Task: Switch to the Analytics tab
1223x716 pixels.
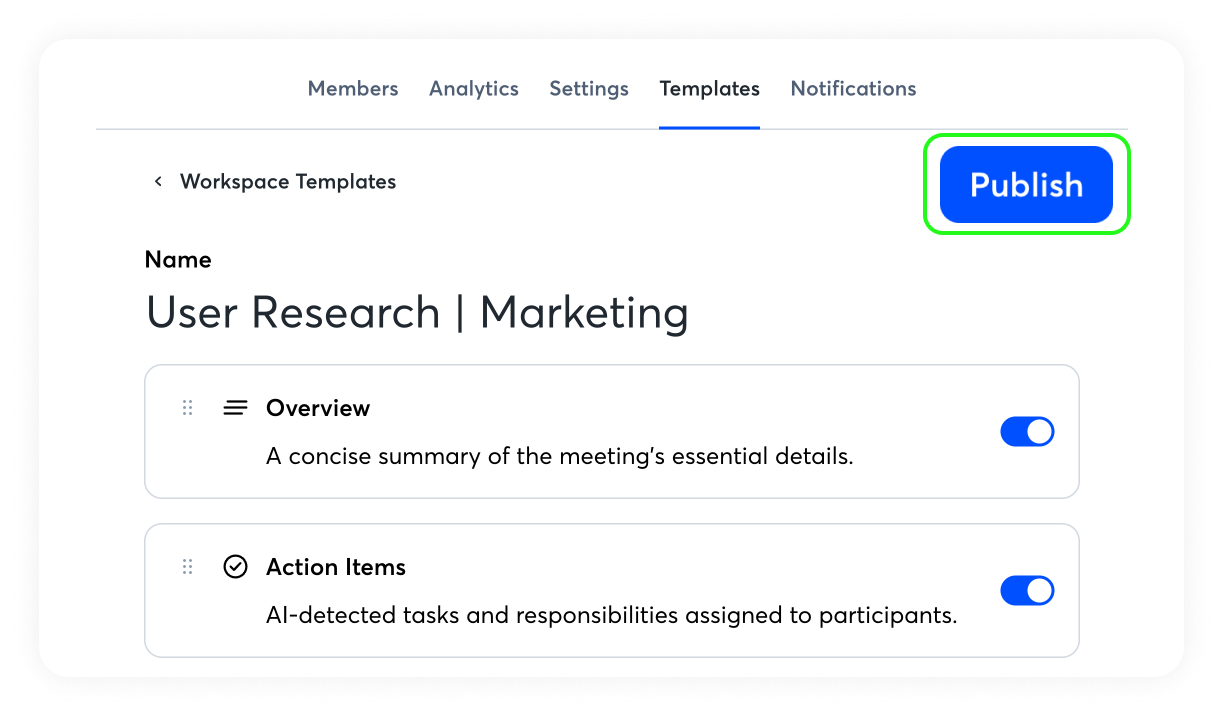Action: [474, 89]
